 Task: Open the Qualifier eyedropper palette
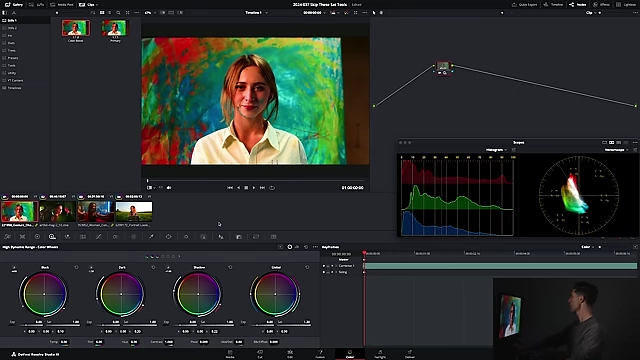coord(151,237)
